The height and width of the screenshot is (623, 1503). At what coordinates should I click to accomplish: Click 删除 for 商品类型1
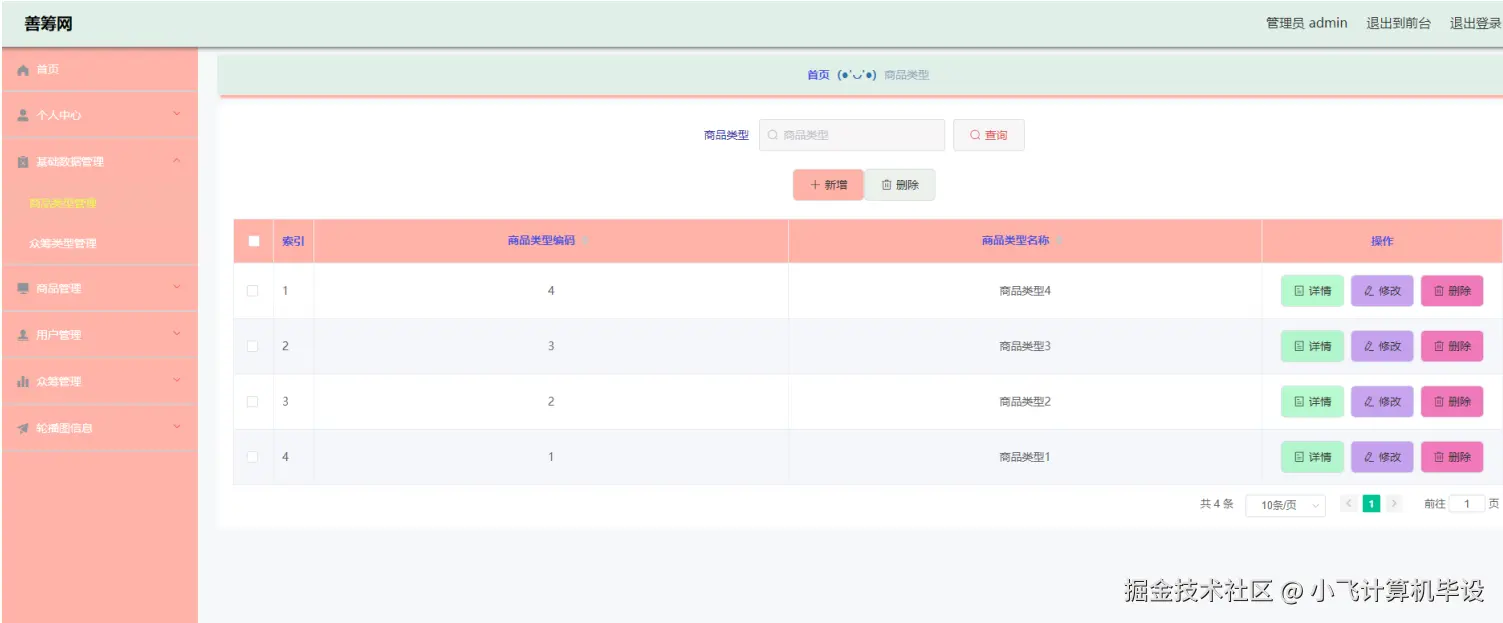click(1452, 457)
